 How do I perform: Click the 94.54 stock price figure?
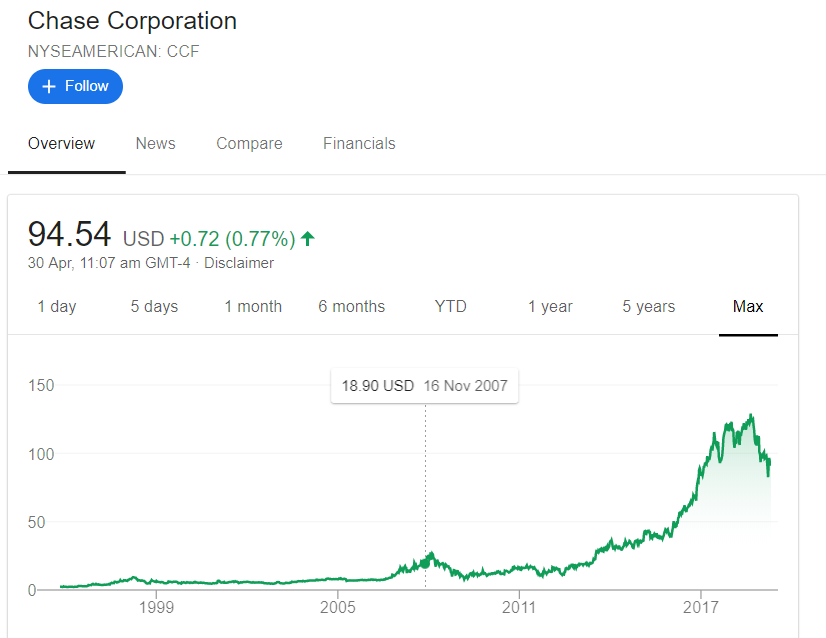69,234
